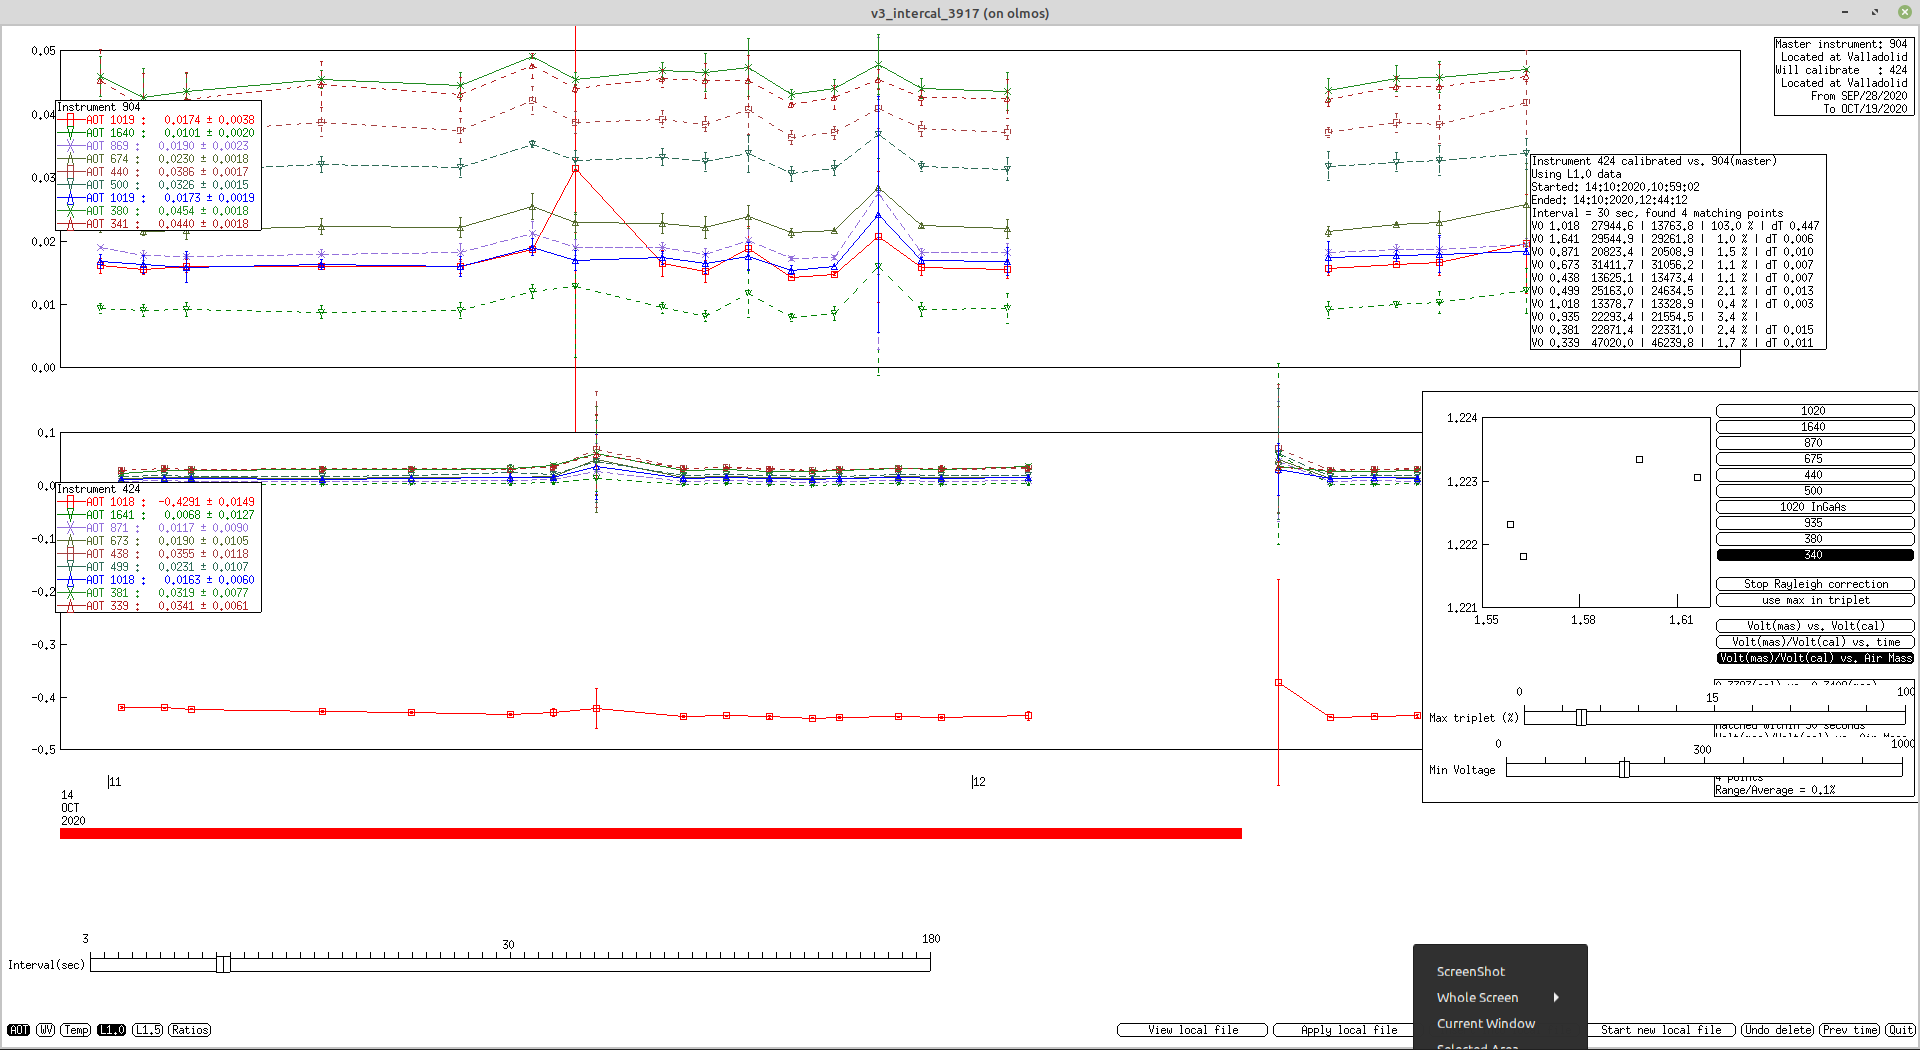Click the top-right data point in scatter plot
1920x1050 pixels.
1697,478
